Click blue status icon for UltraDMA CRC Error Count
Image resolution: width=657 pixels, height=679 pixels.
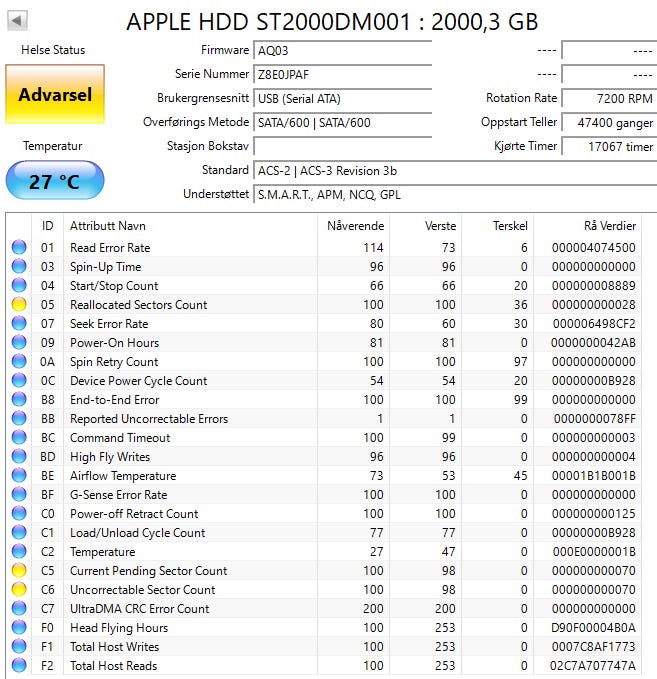pyautogui.click(x=19, y=609)
